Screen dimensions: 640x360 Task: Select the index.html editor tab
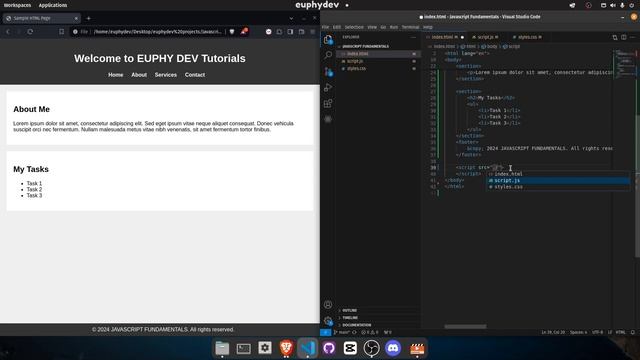pos(444,37)
